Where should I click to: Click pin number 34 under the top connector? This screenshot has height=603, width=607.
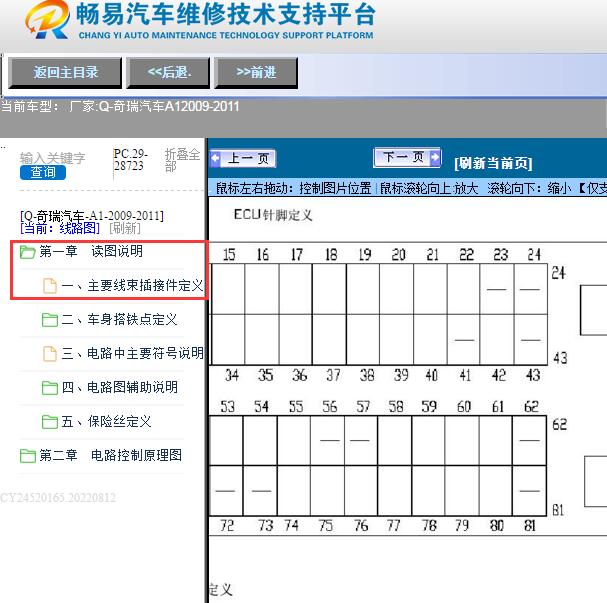(232, 375)
